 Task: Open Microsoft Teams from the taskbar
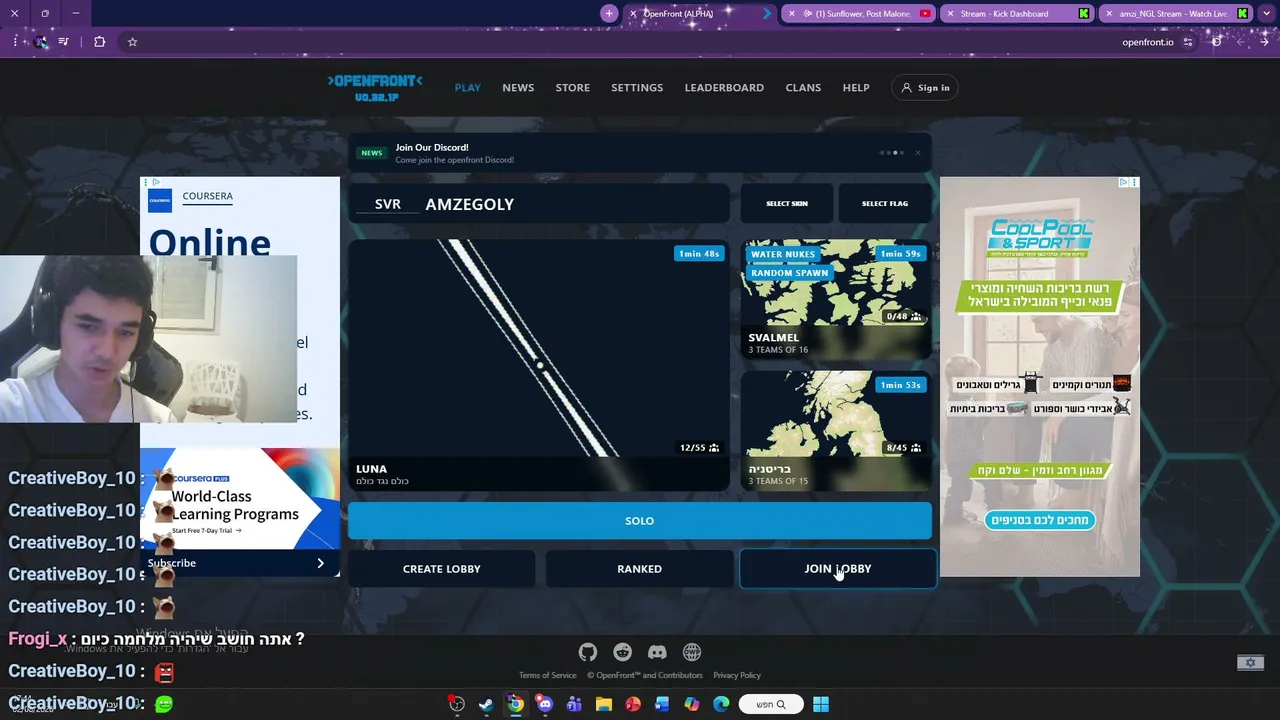pos(574,704)
